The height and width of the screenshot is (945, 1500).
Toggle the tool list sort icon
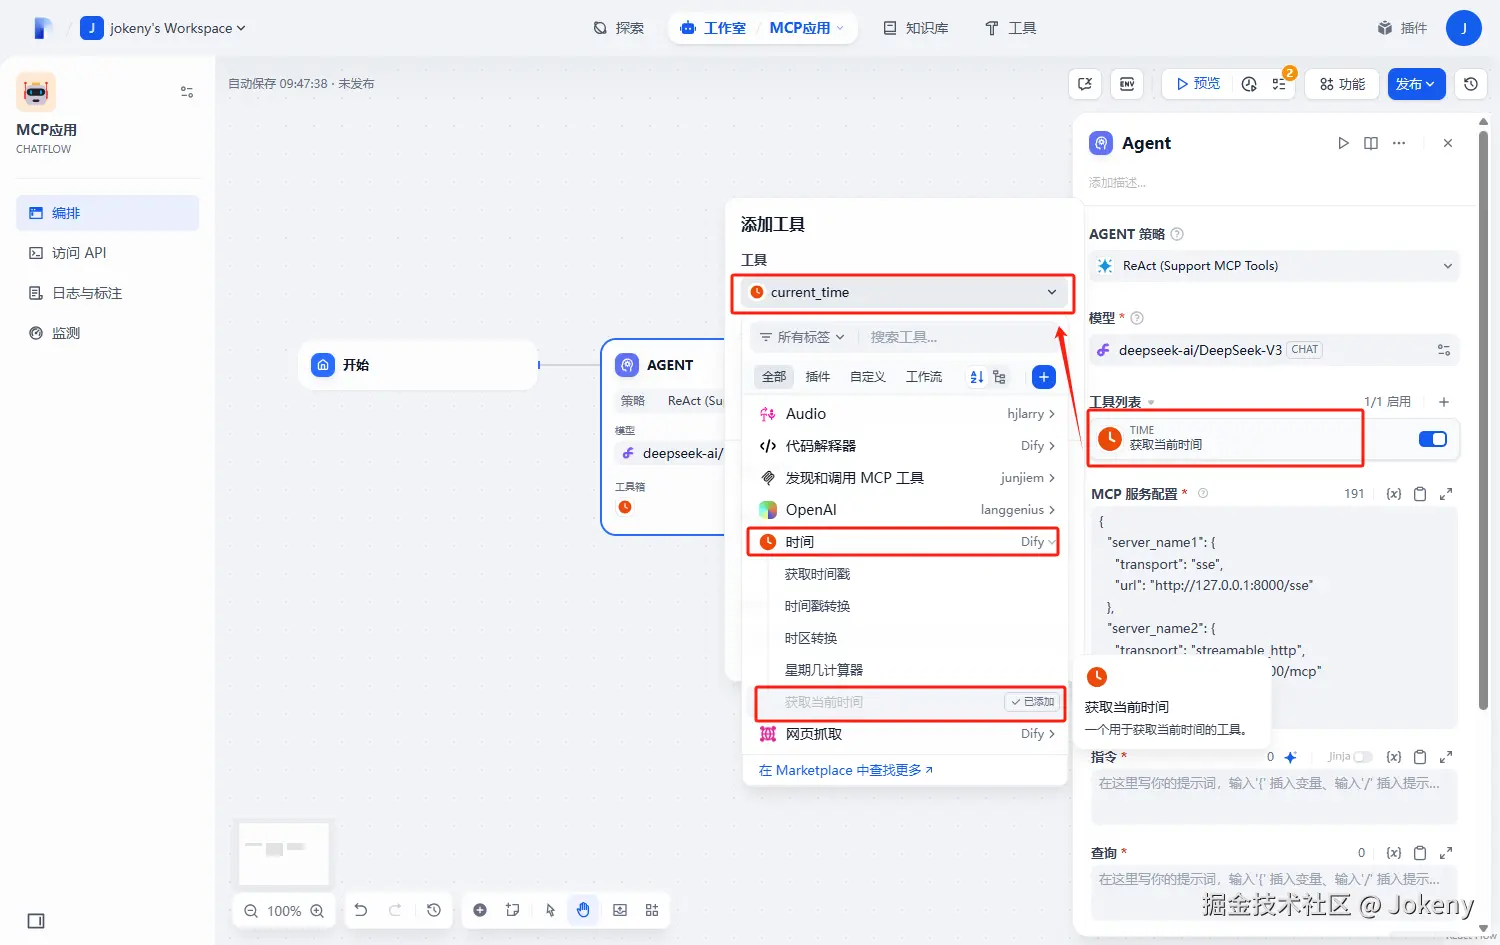(977, 377)
